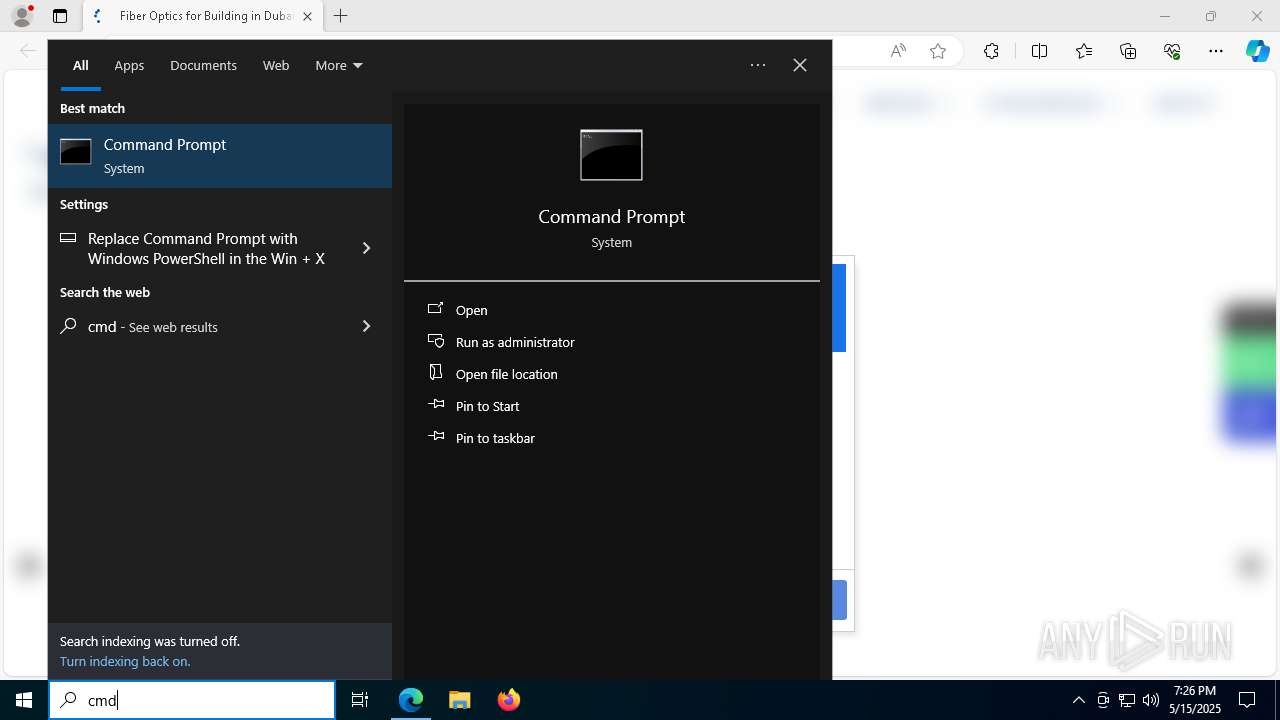Open Edge favorites list icon
Image resolution: width=1280 pixels, height=720 pixels.
click(x=1084, y=51)
